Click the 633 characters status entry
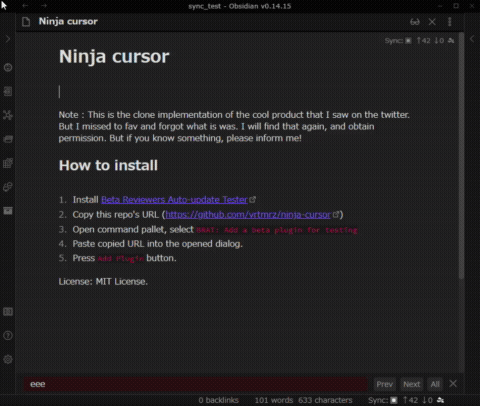 pos(325,400)
